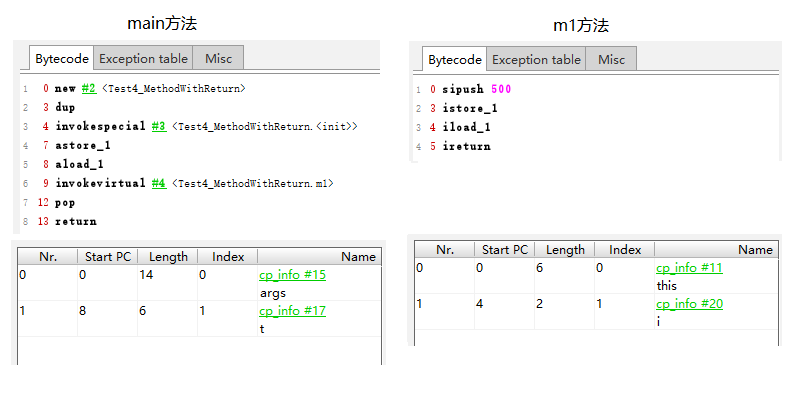
Task: Select the 'istore_1' instruction line
Action: 470,108
